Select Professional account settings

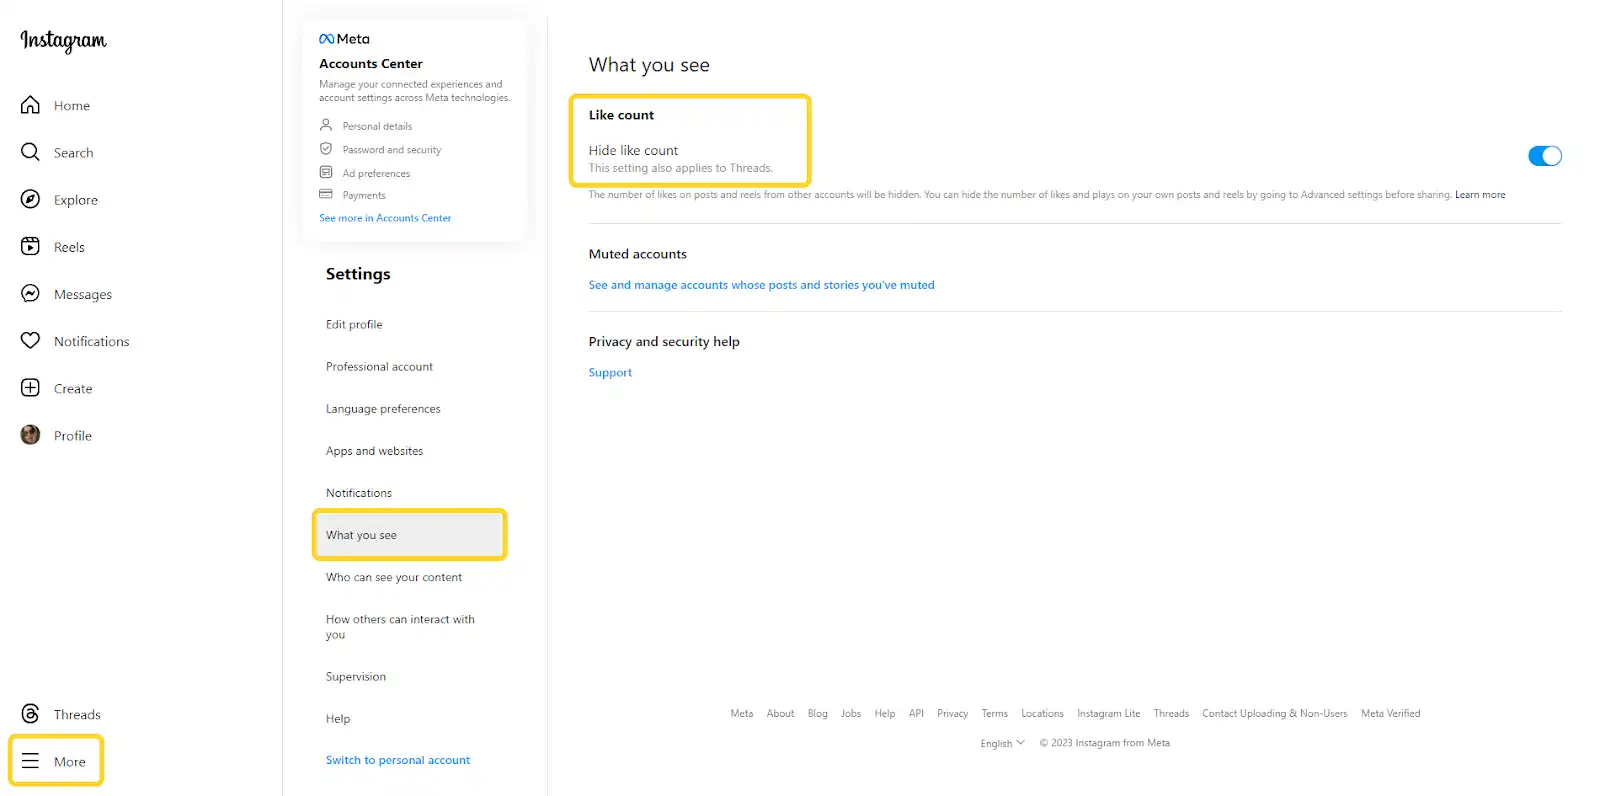(379, 367)
